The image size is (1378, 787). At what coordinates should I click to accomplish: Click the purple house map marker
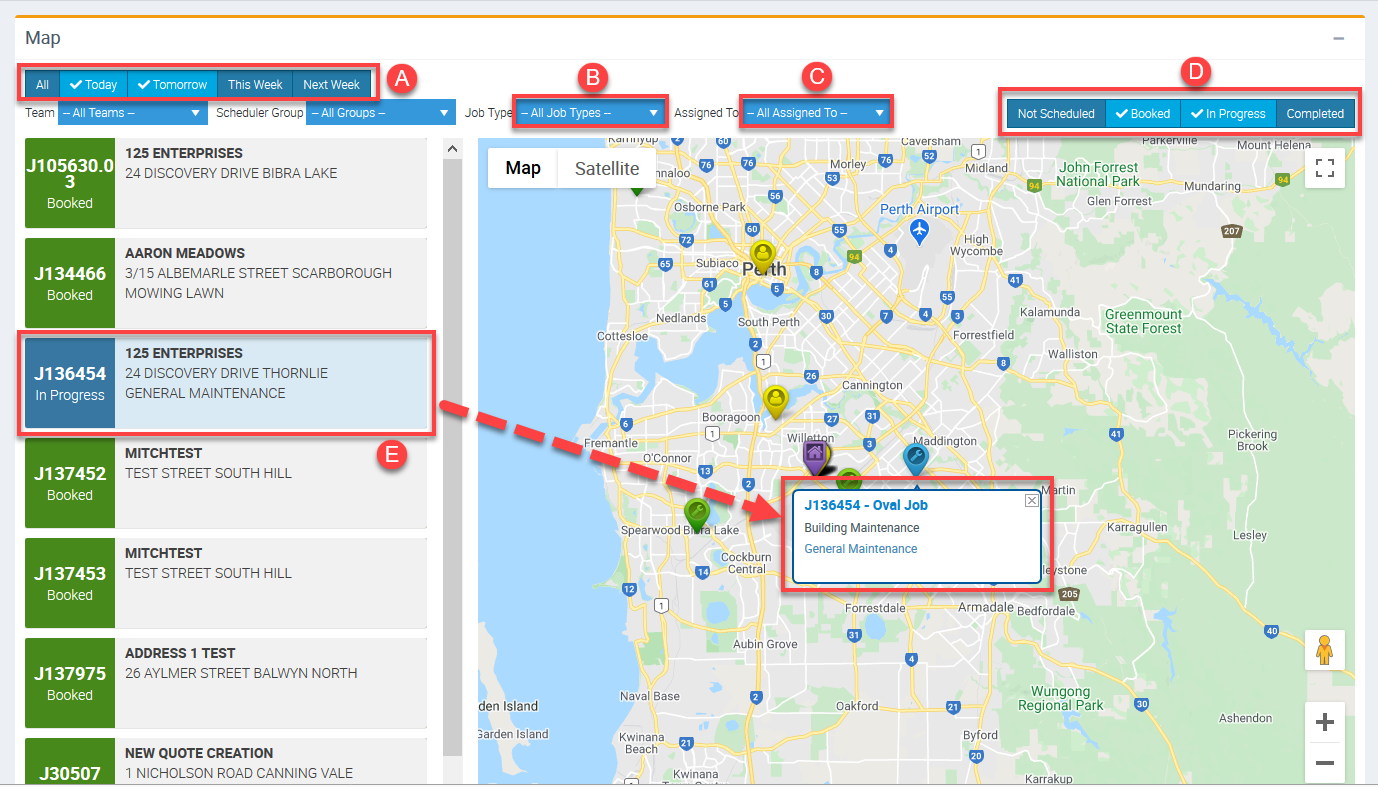[815, 455]
